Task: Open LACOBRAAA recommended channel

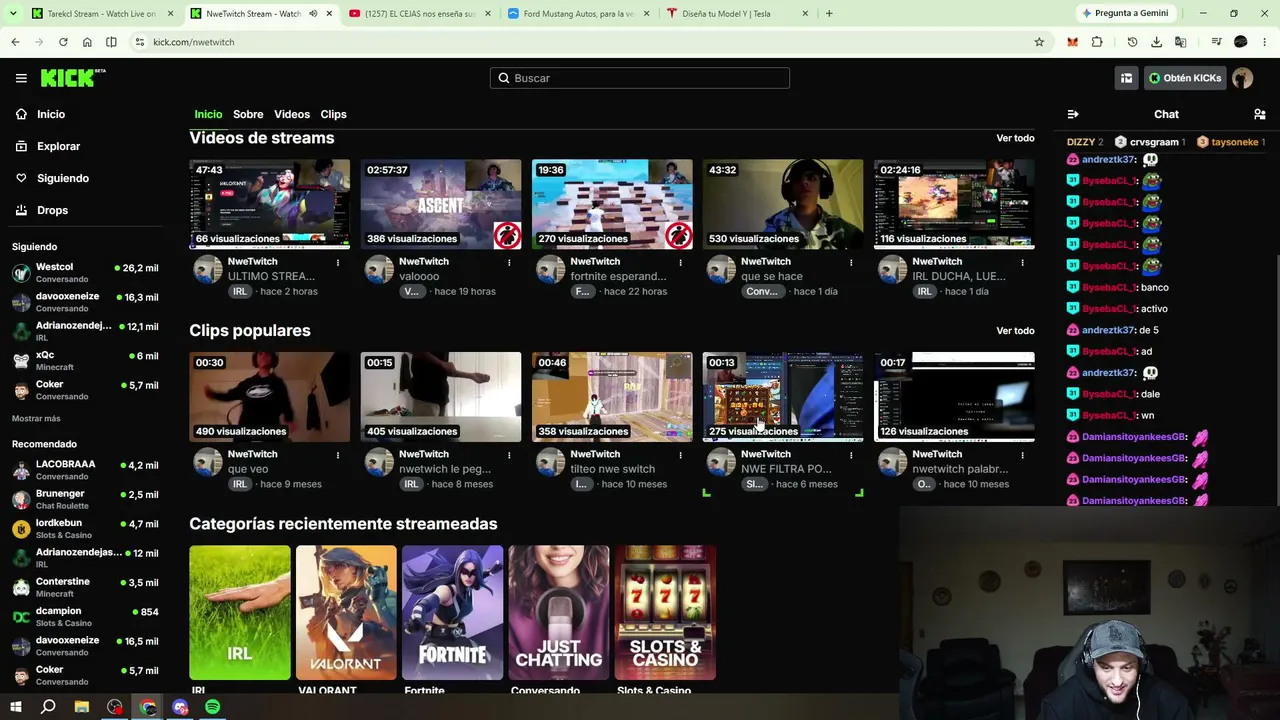Action: 85,469
